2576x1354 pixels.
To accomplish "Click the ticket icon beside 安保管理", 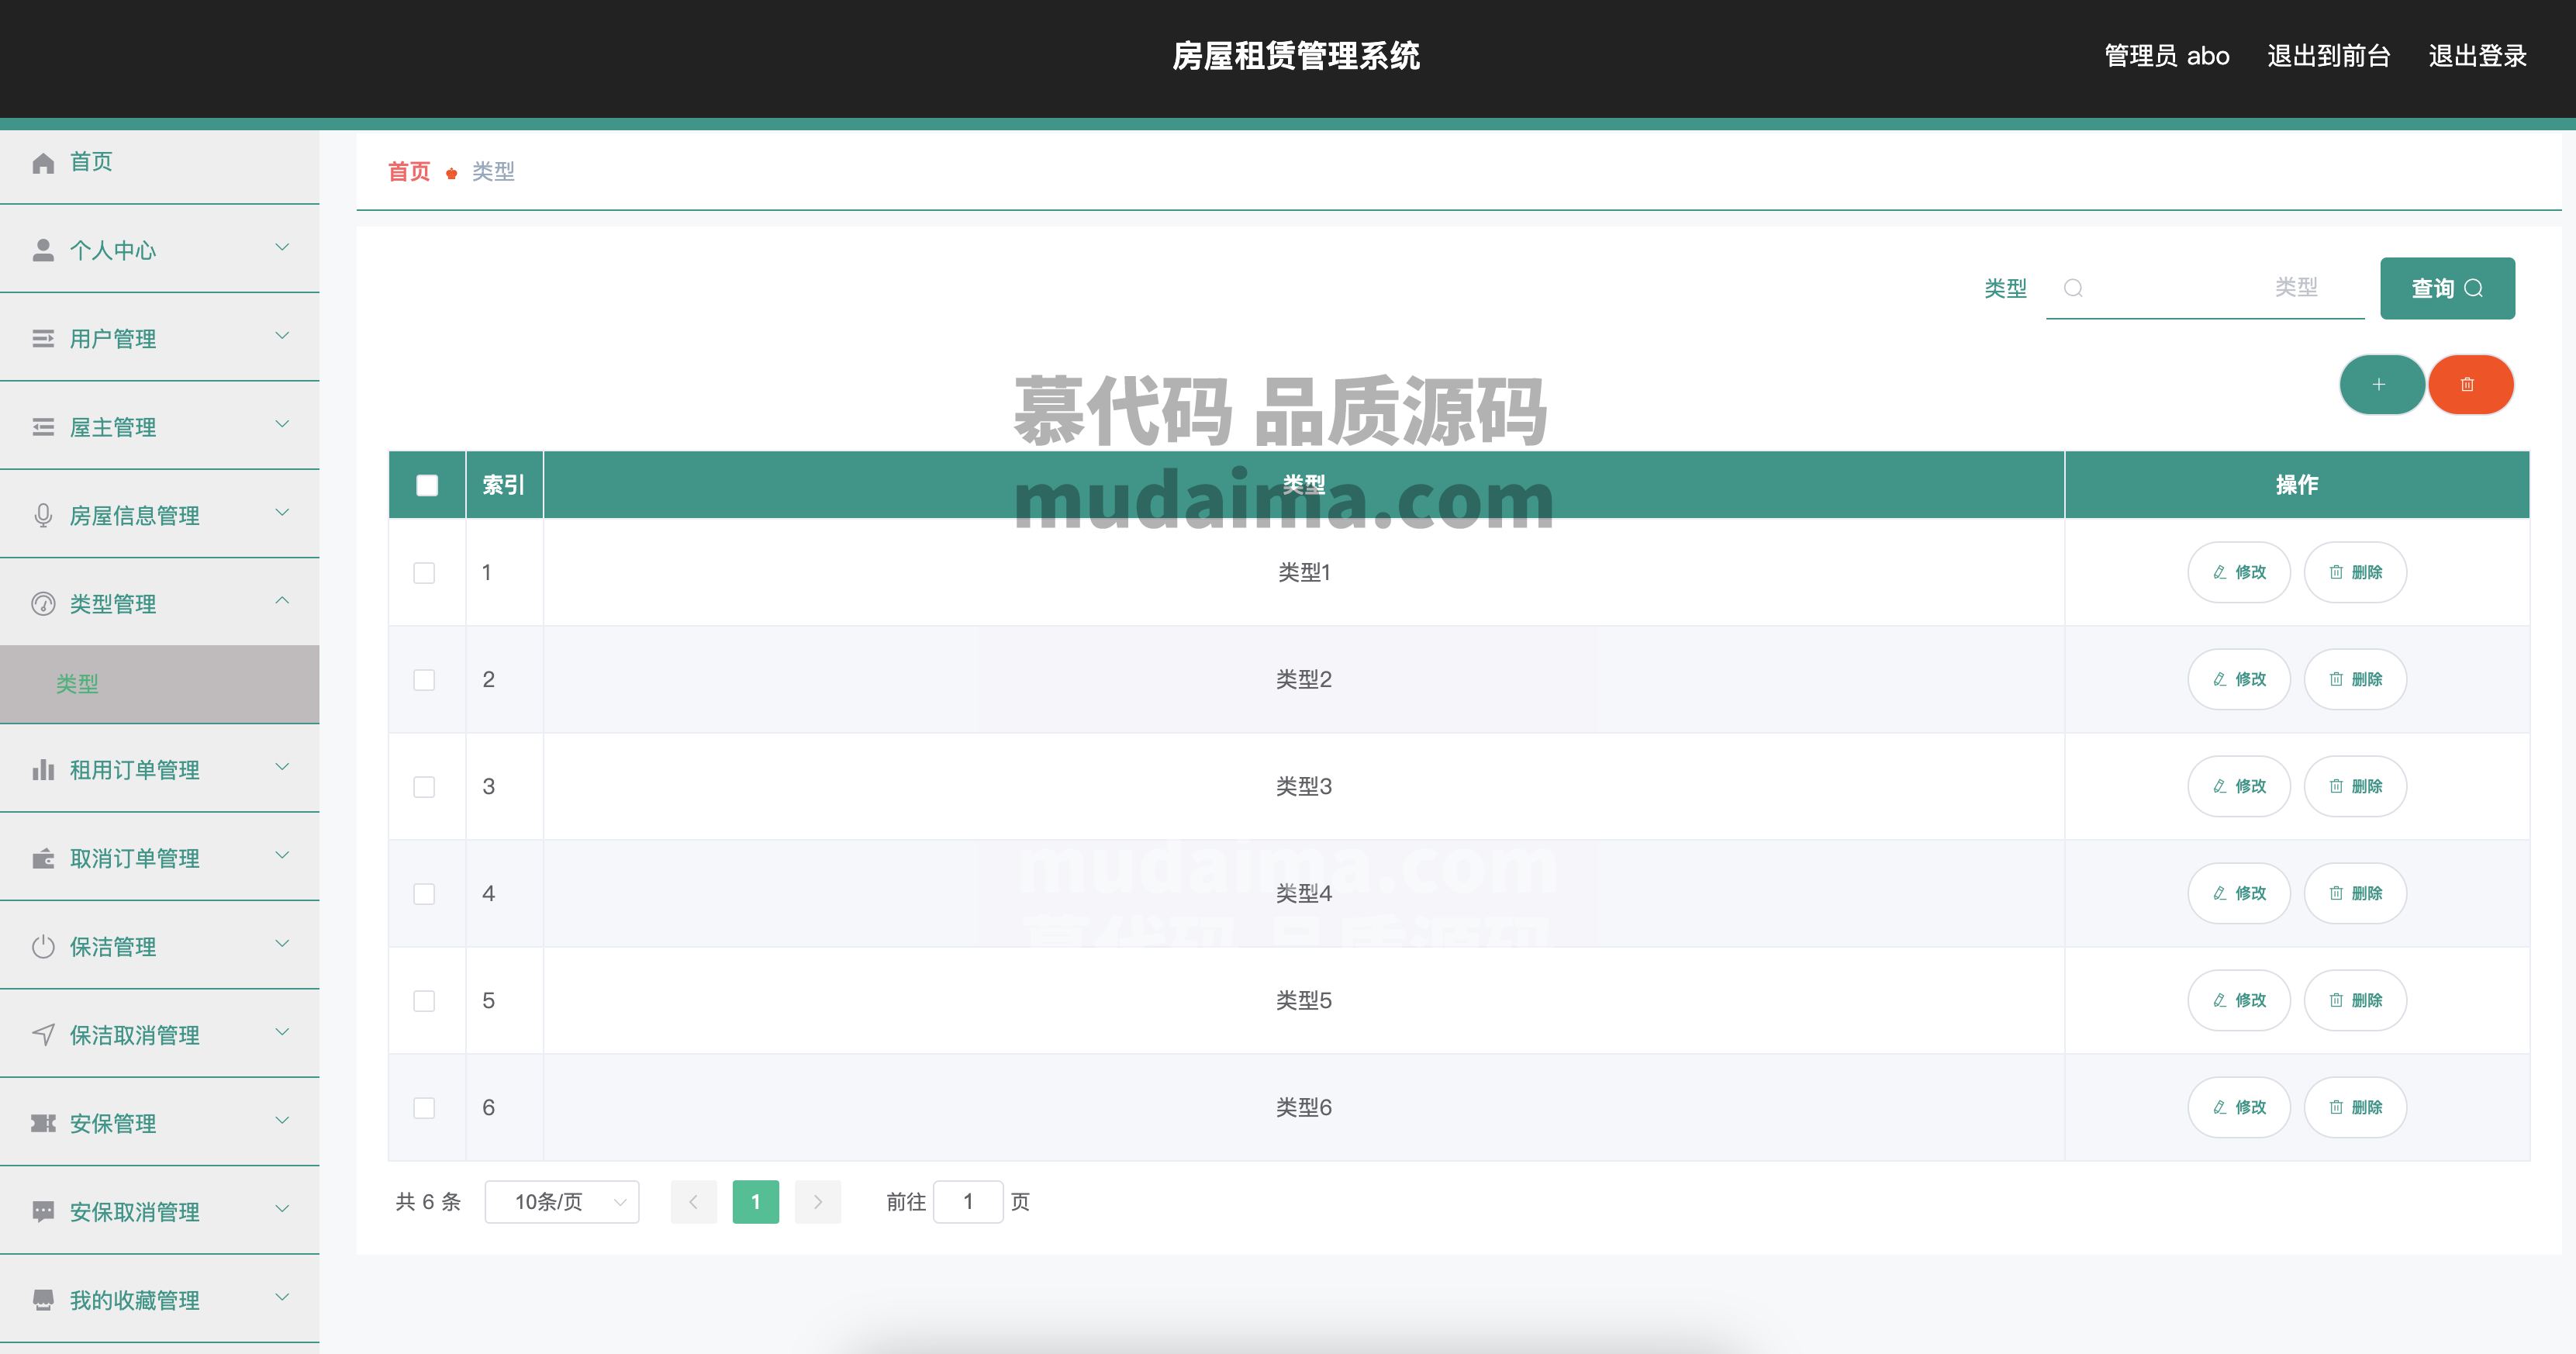I will point(43,1123).
